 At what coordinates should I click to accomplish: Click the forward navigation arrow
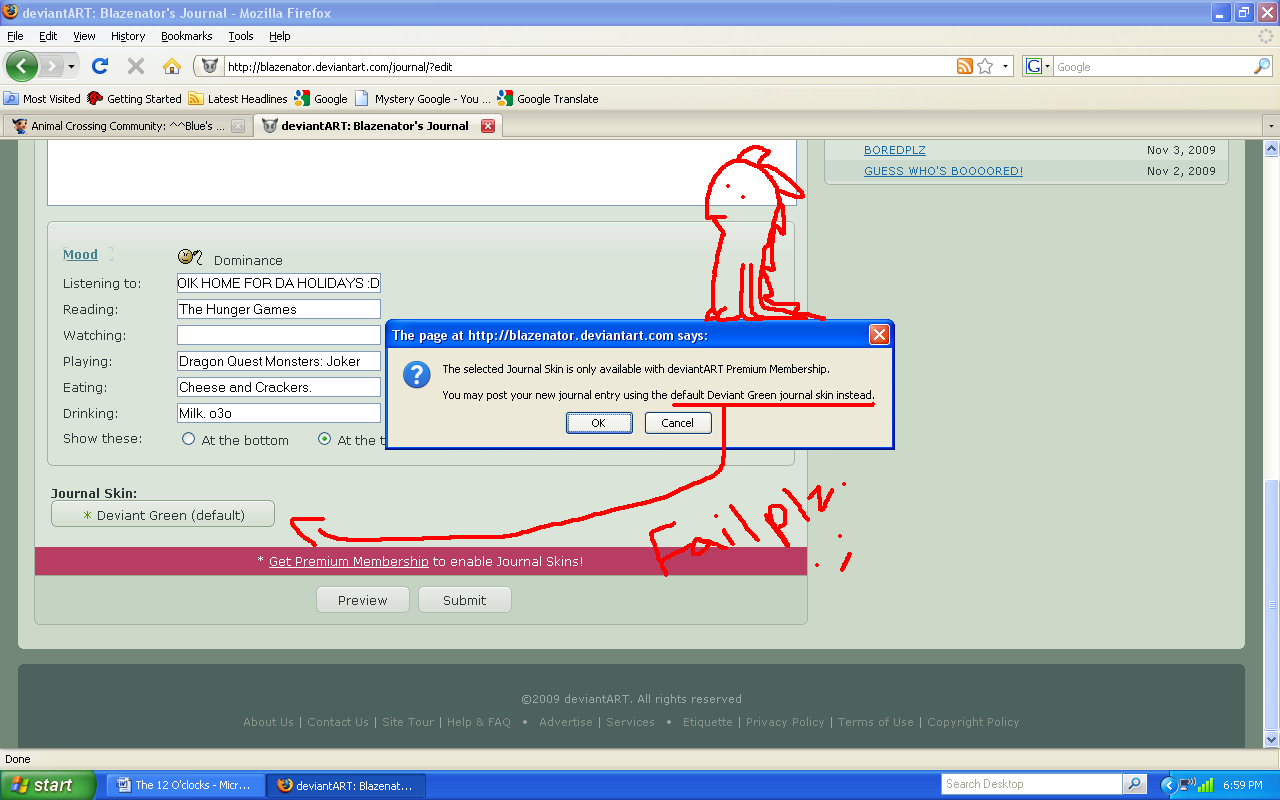(50, 66)
